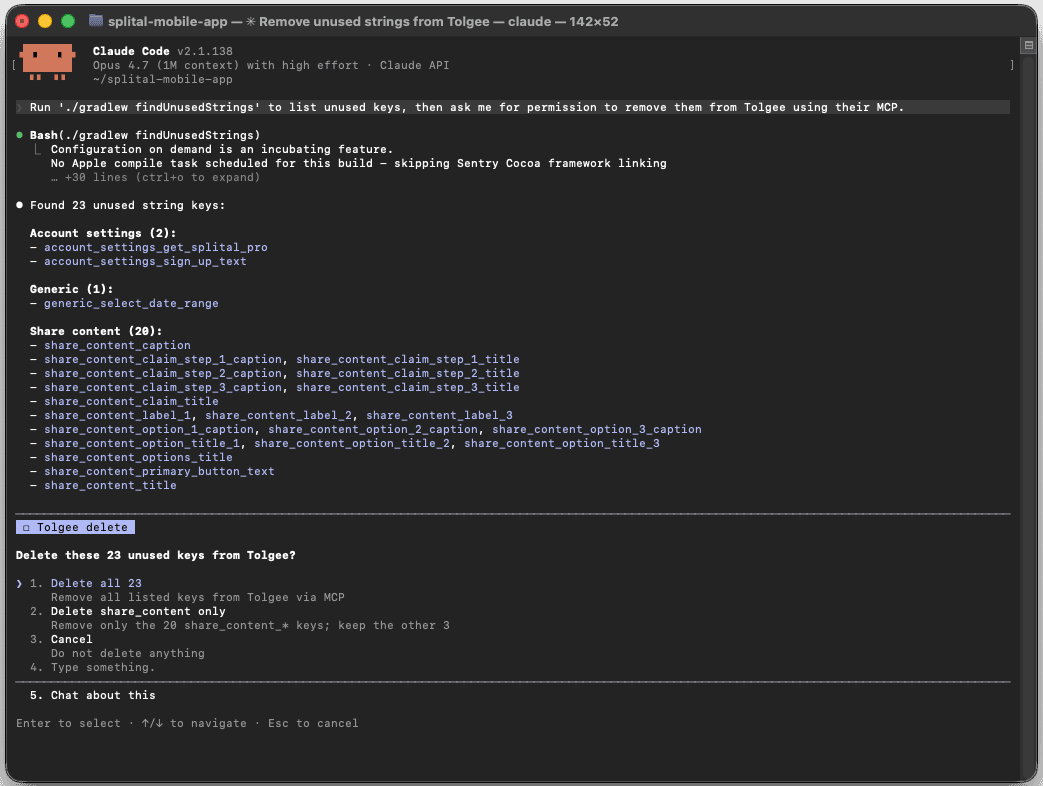Viewport: 1043px width, 786px height.
Task: Click 'Remove all listed keys from Tolgee' description
Action: coord(198,597)
